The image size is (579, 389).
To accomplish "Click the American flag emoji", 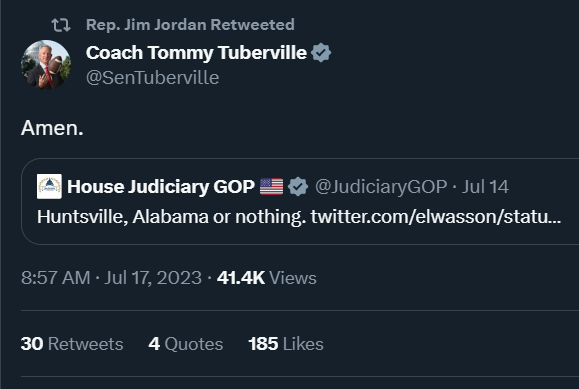I will pos(271,187).
